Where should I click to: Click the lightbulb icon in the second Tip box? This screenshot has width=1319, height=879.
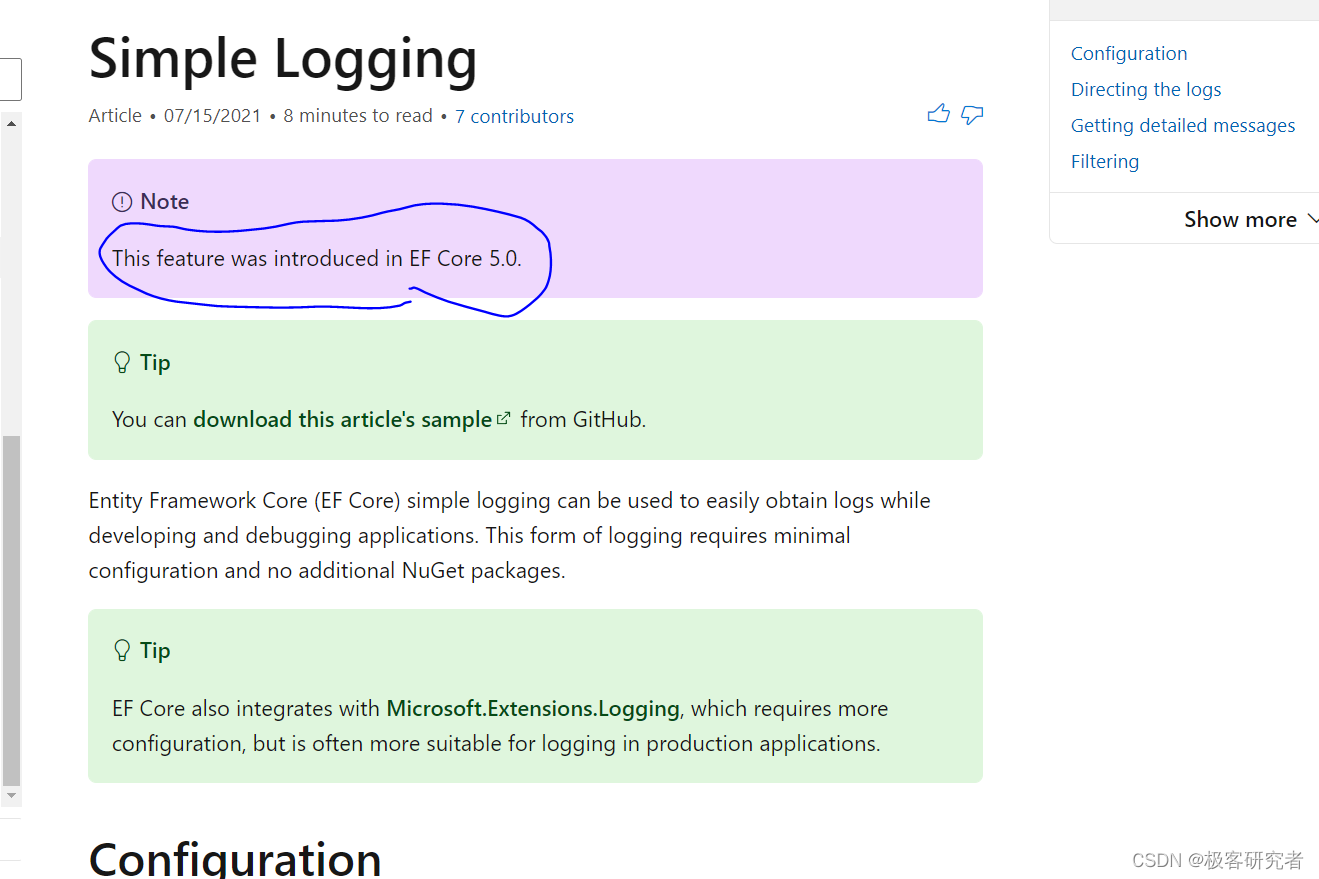(122, 649)
